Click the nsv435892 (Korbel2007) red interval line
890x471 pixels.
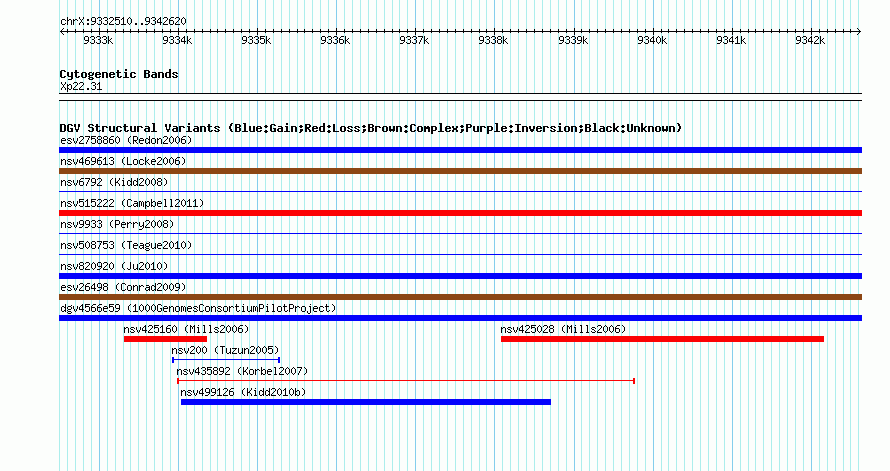[406, 381]
